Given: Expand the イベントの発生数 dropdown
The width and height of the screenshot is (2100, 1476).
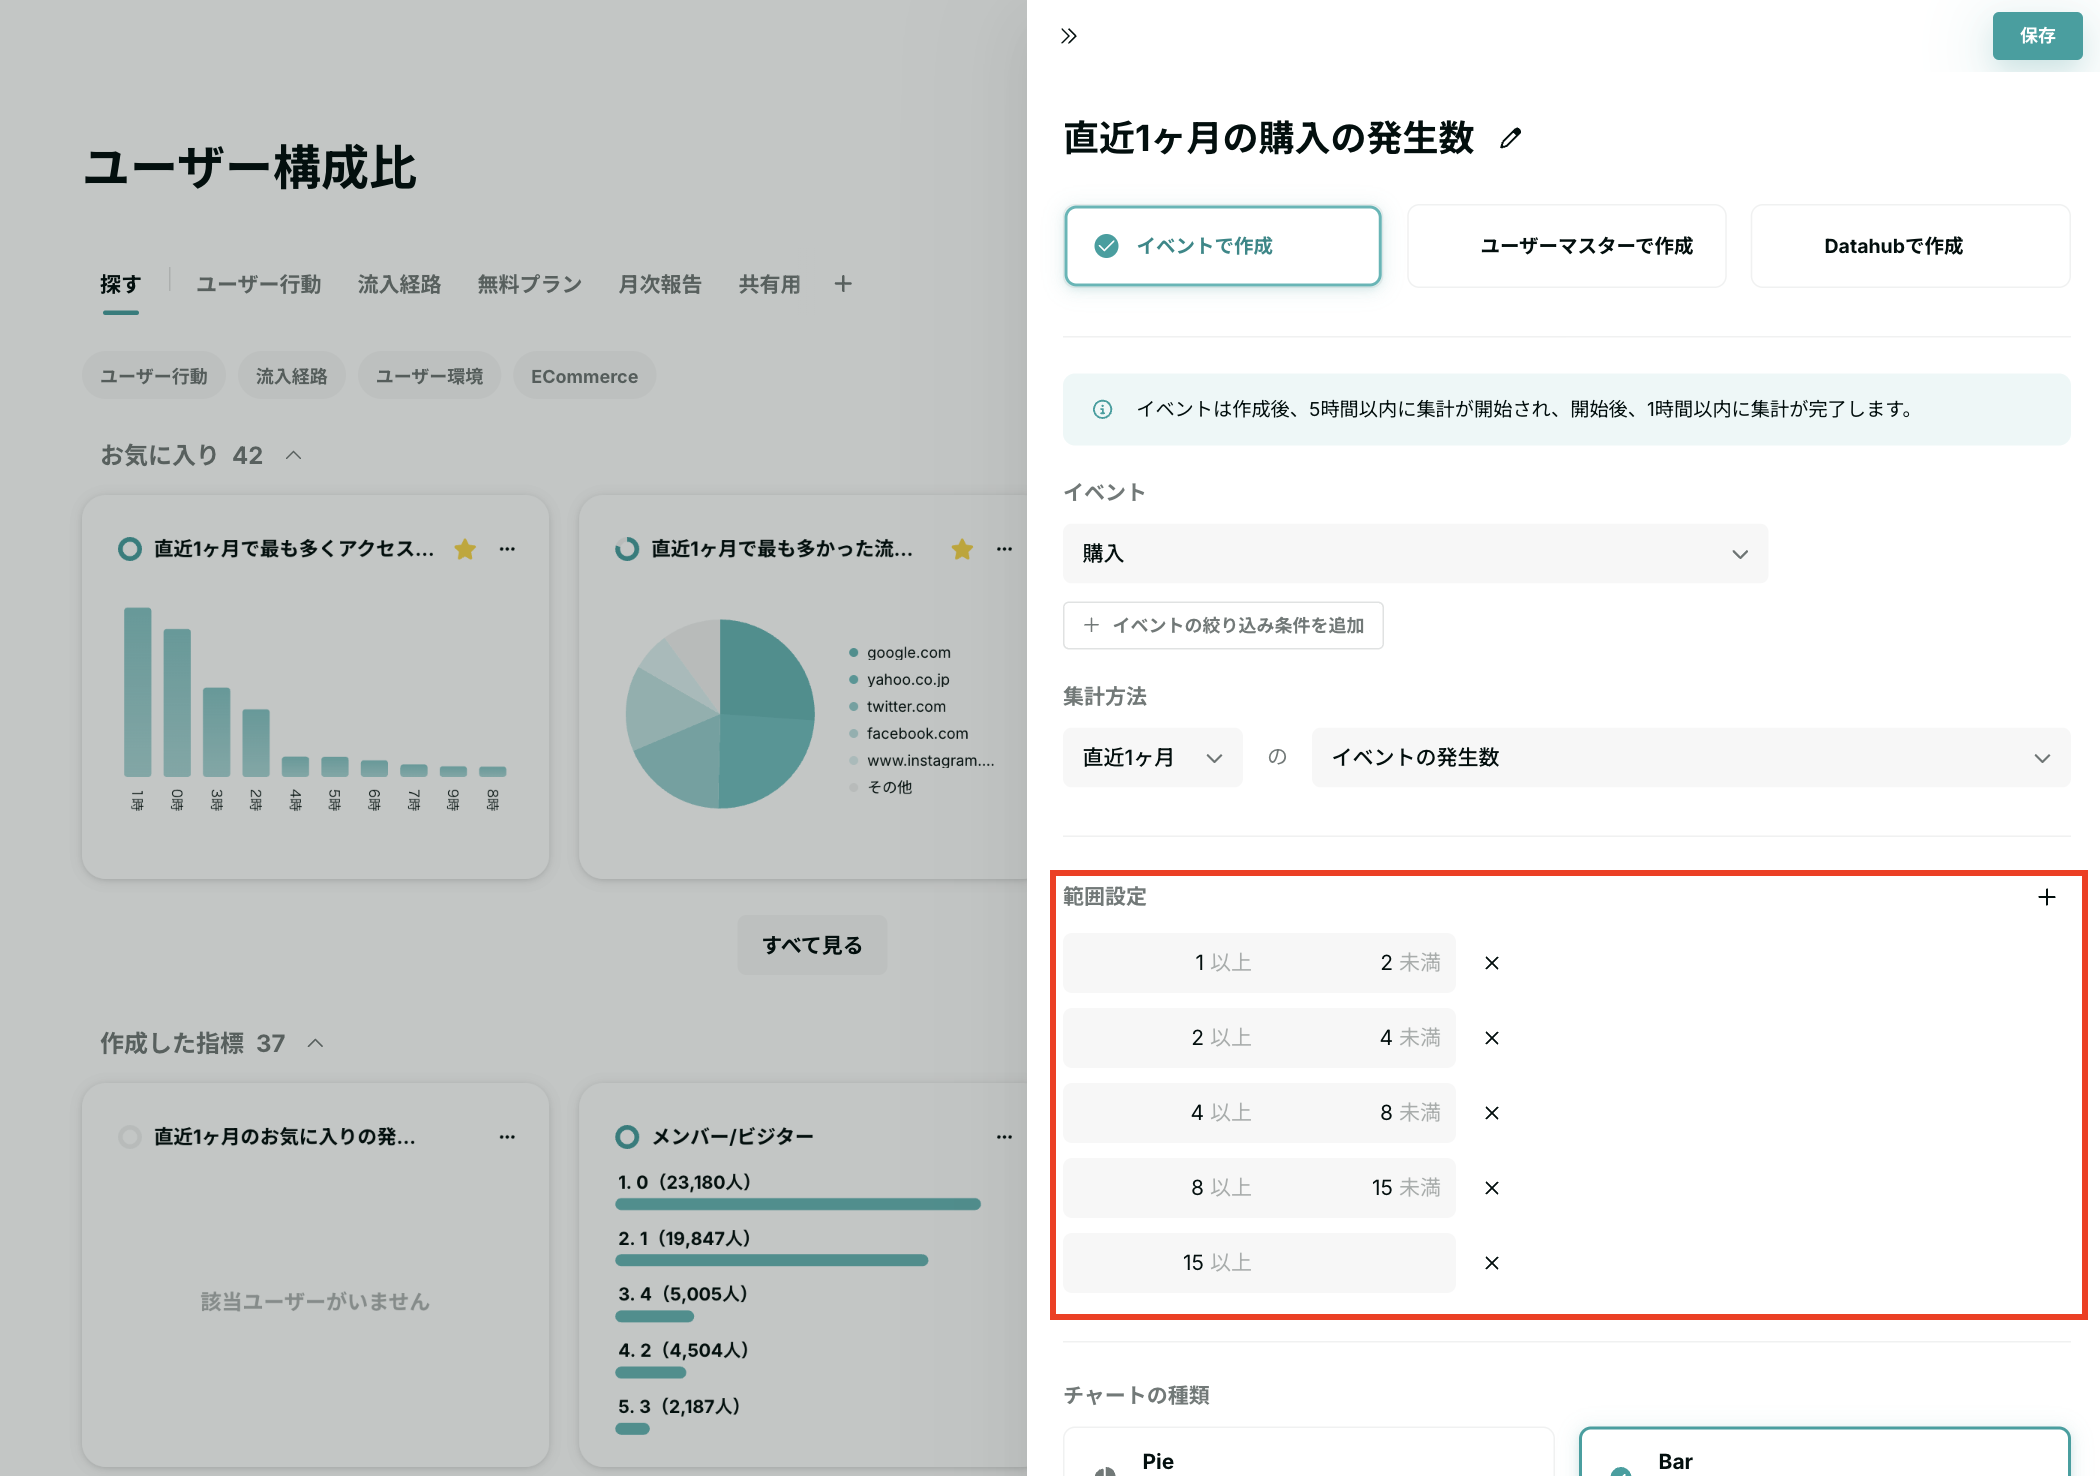Looking at the screenshot, I should tap(1690, 757).
